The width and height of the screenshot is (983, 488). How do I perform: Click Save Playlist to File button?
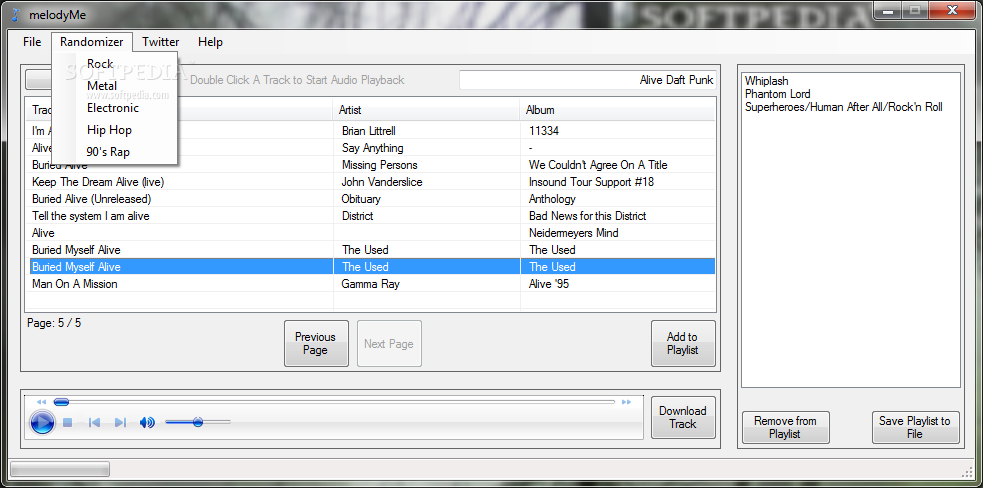point(915,428)
